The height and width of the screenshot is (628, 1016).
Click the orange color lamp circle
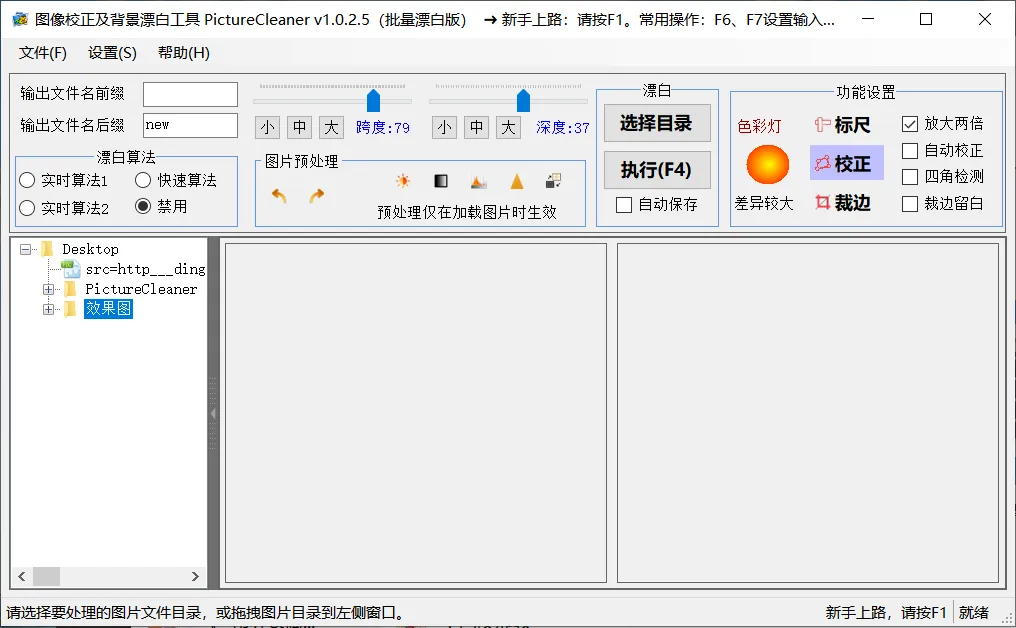[767, 164]
